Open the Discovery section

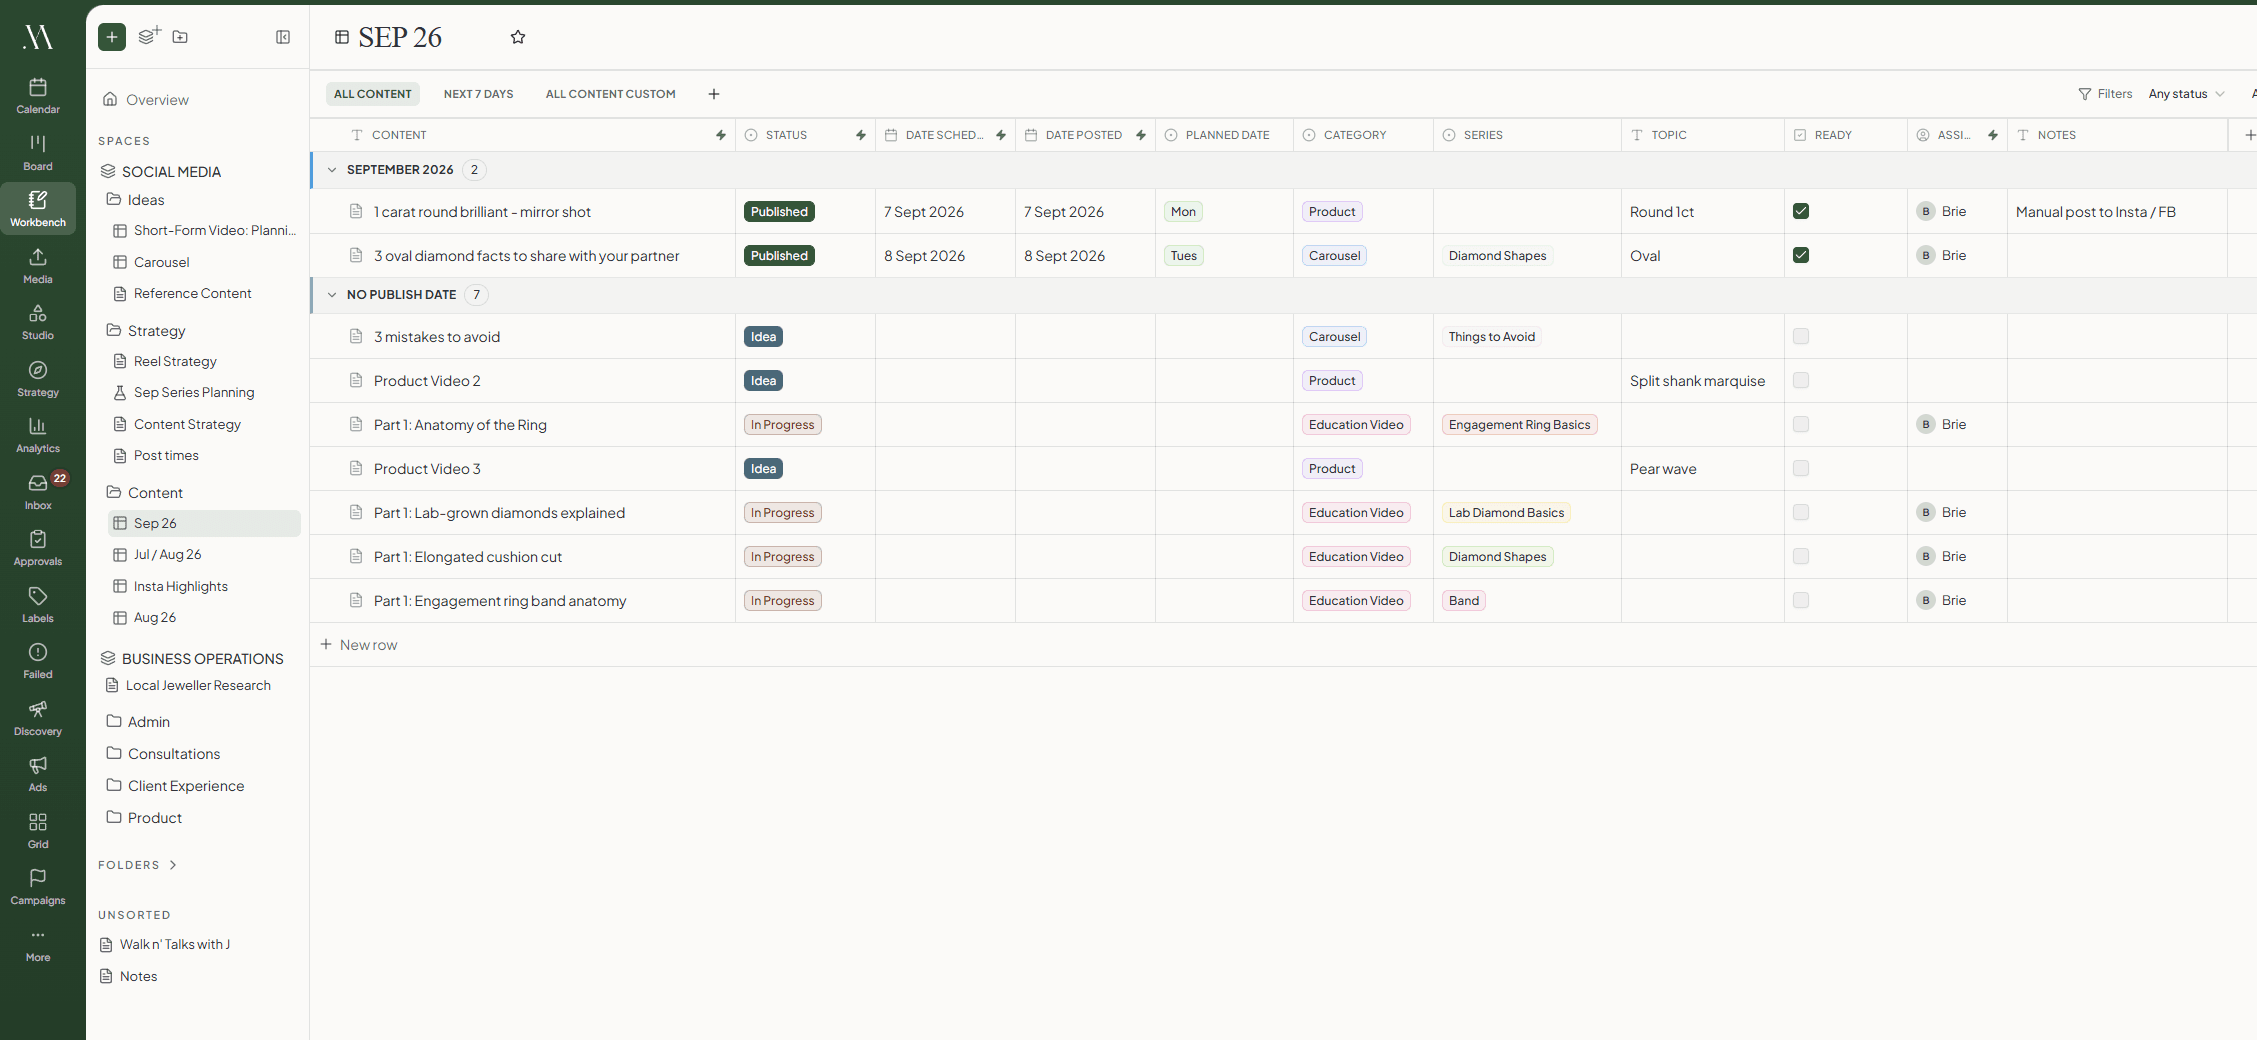38,717
